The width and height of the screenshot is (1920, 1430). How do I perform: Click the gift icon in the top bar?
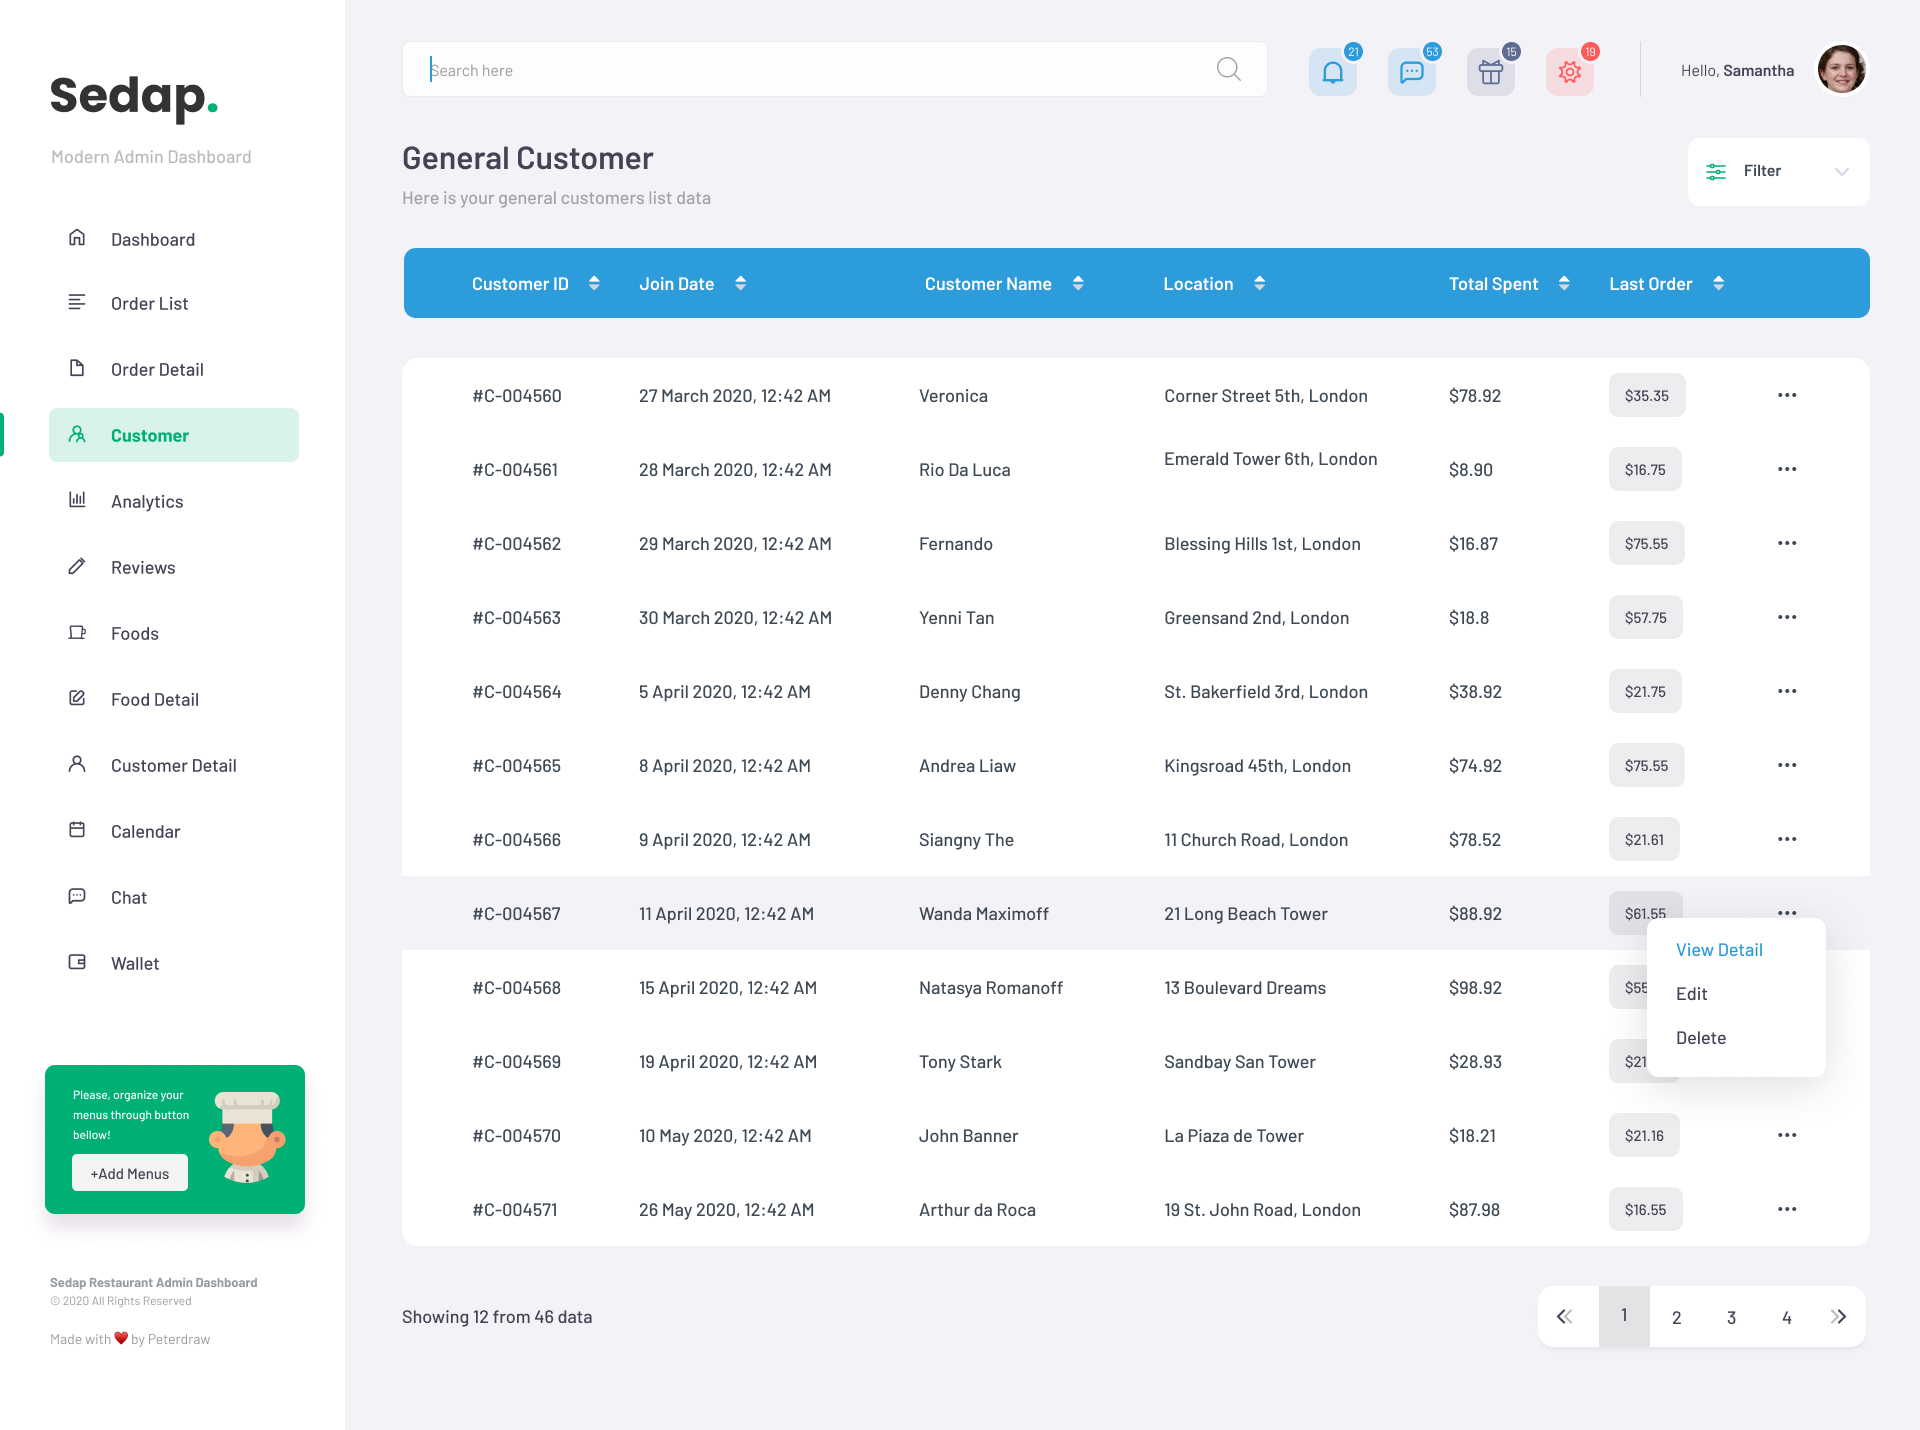[1490, 71]
